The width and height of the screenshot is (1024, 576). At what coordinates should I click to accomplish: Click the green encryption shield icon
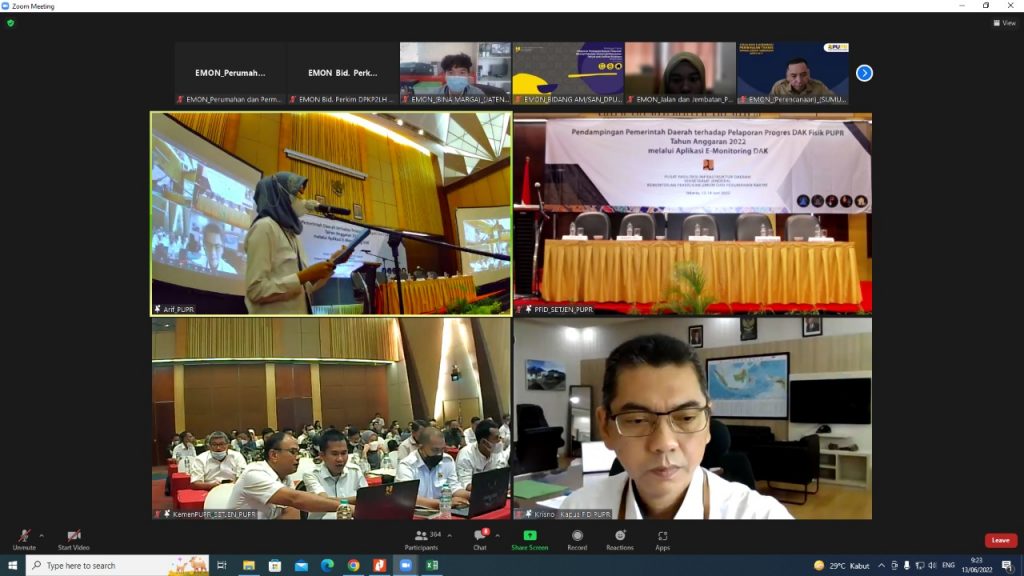(11, 23)
